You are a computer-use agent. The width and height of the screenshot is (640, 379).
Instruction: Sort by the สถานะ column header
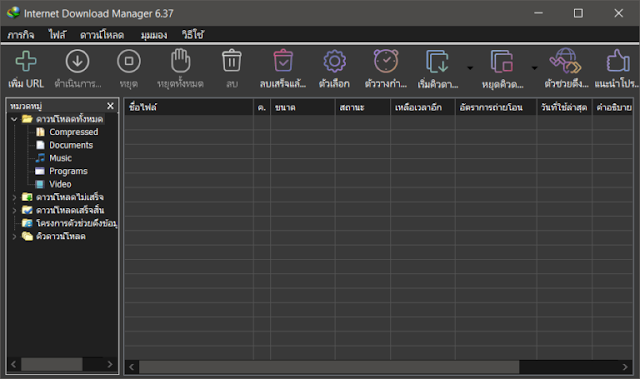[x=363, y=107]
